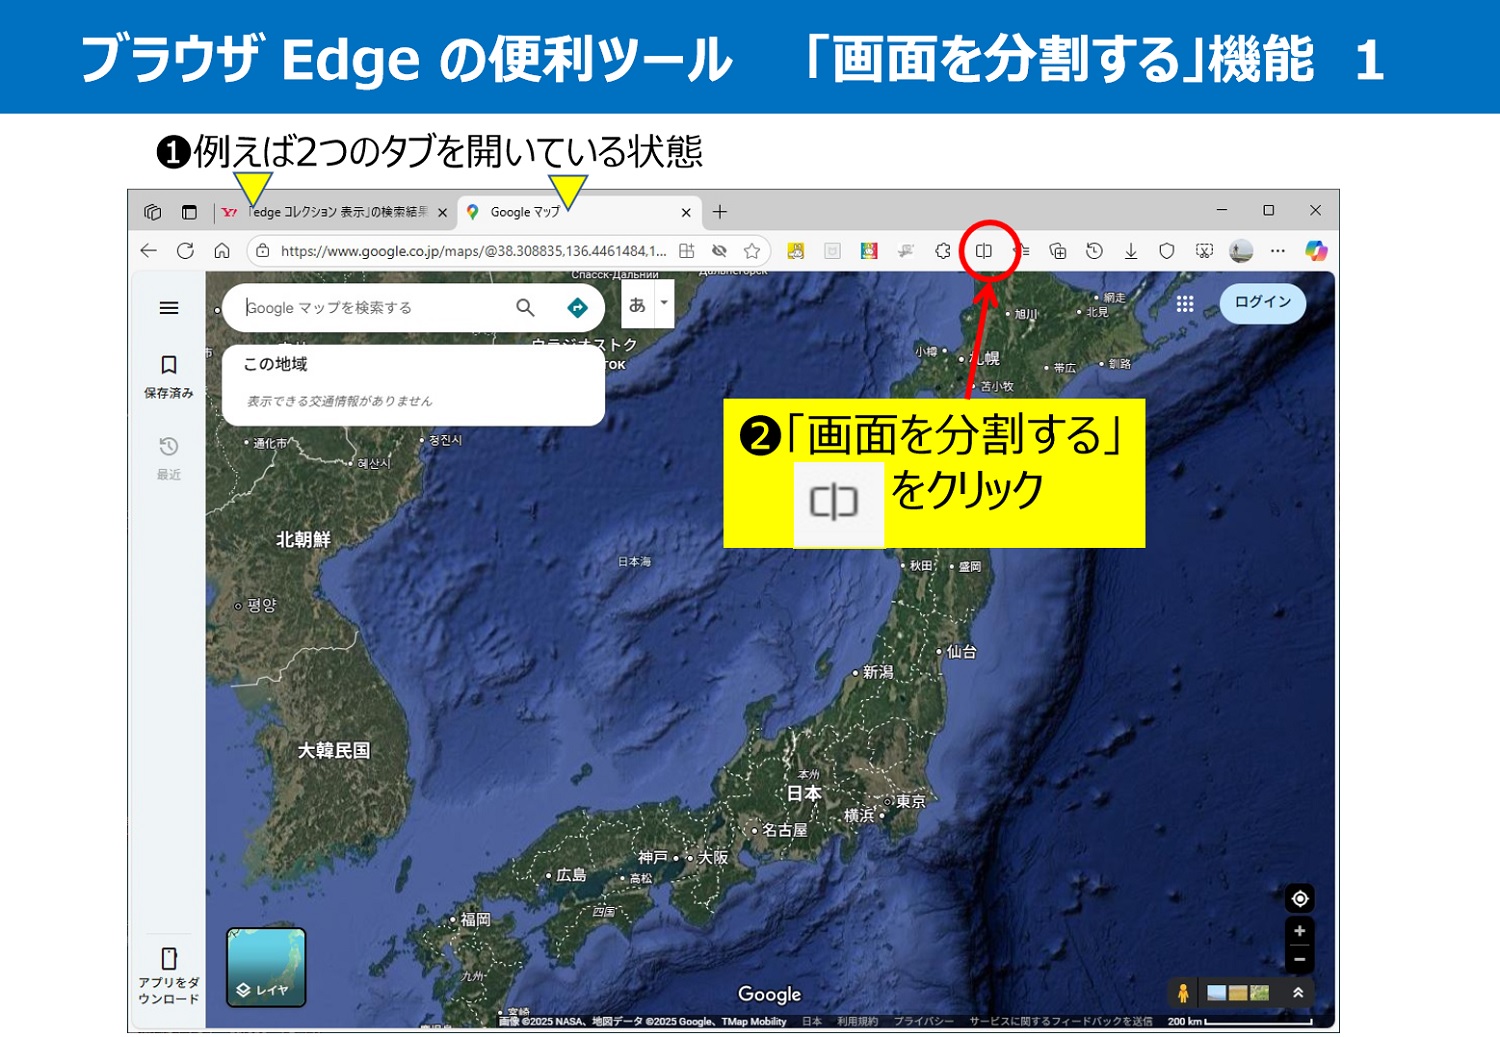Expand the imagery options double chevron
1500x1037 pixels.
1298,993
